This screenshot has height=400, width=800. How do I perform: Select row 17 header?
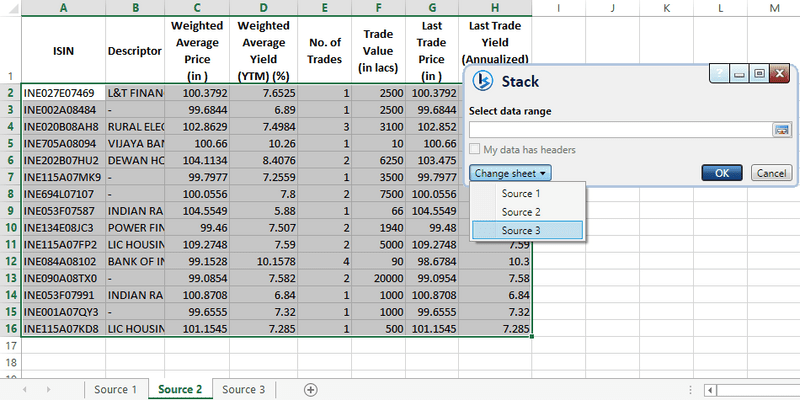[x=11, y=345]
